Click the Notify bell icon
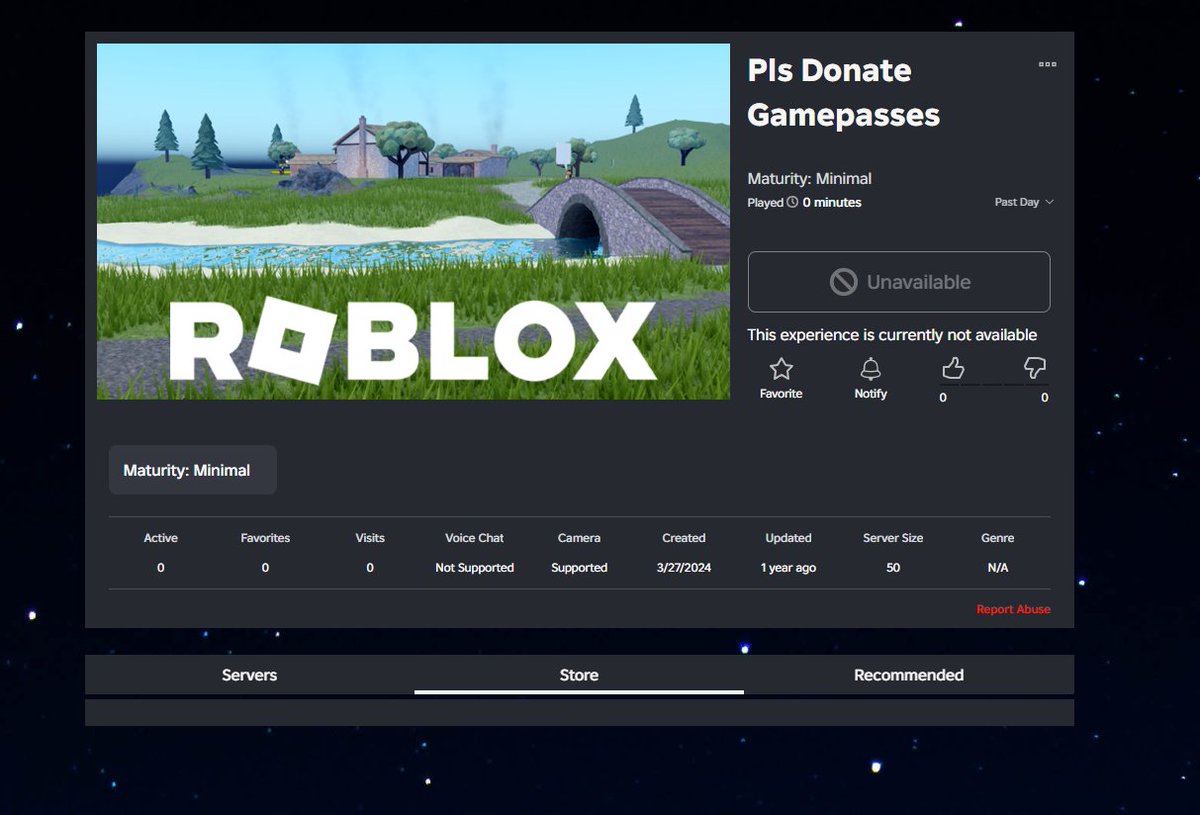This screenshot has height=815, width=1200. point(870,369)
